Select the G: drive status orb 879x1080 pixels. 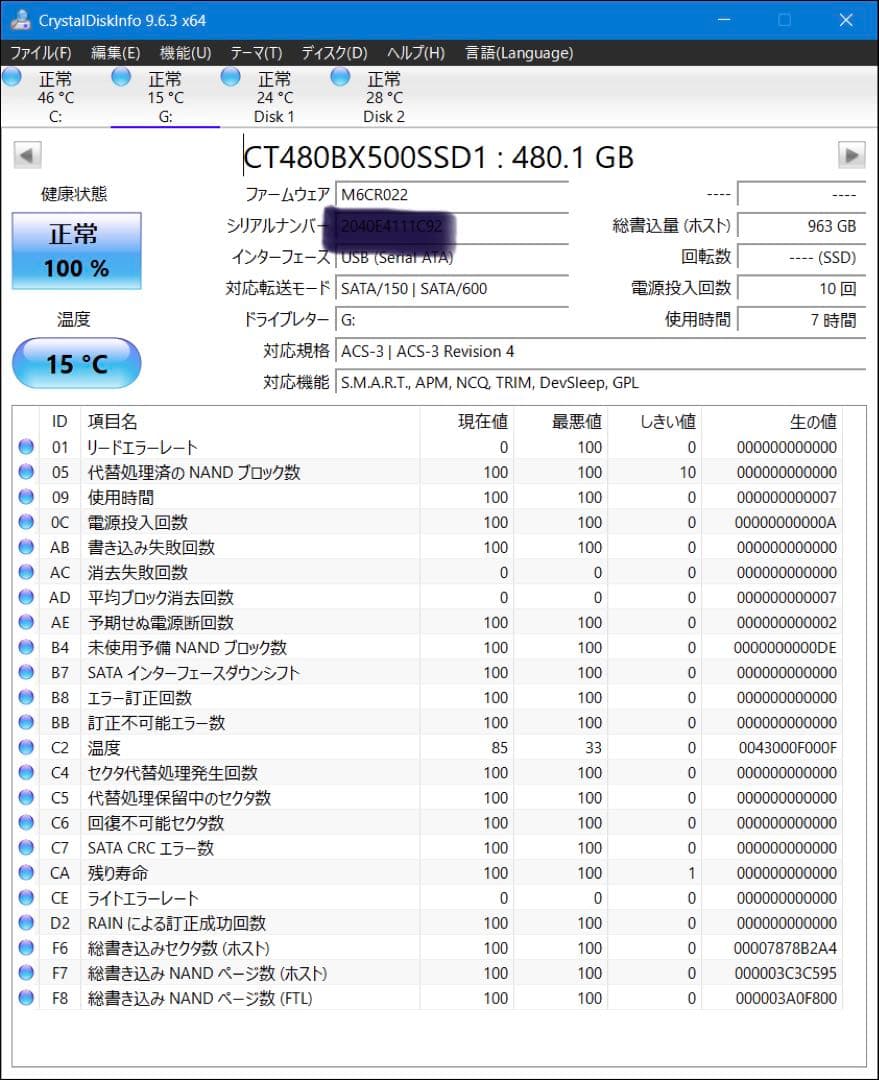click(121, 77)
